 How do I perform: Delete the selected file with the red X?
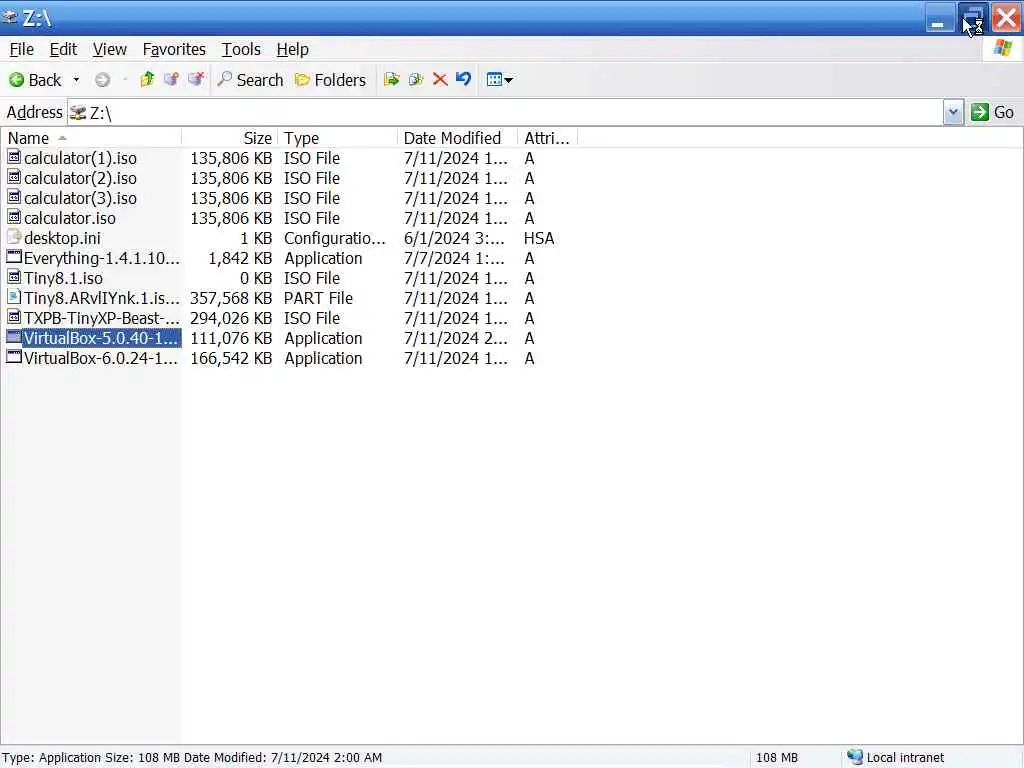(x=440, y=79)
